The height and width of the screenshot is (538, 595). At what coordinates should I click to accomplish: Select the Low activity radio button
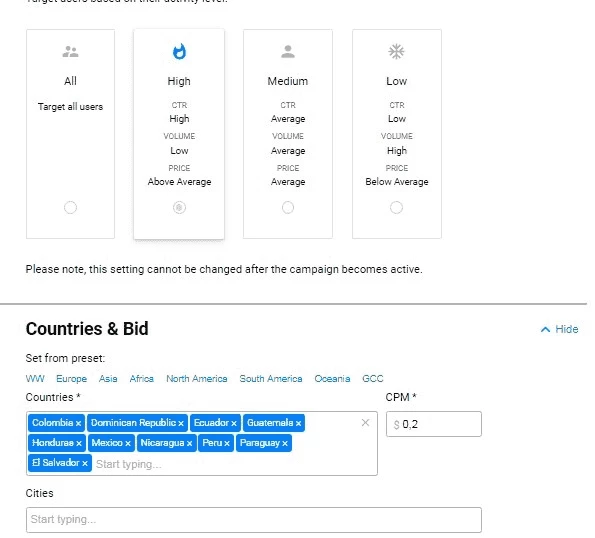[x=396, y=208]
